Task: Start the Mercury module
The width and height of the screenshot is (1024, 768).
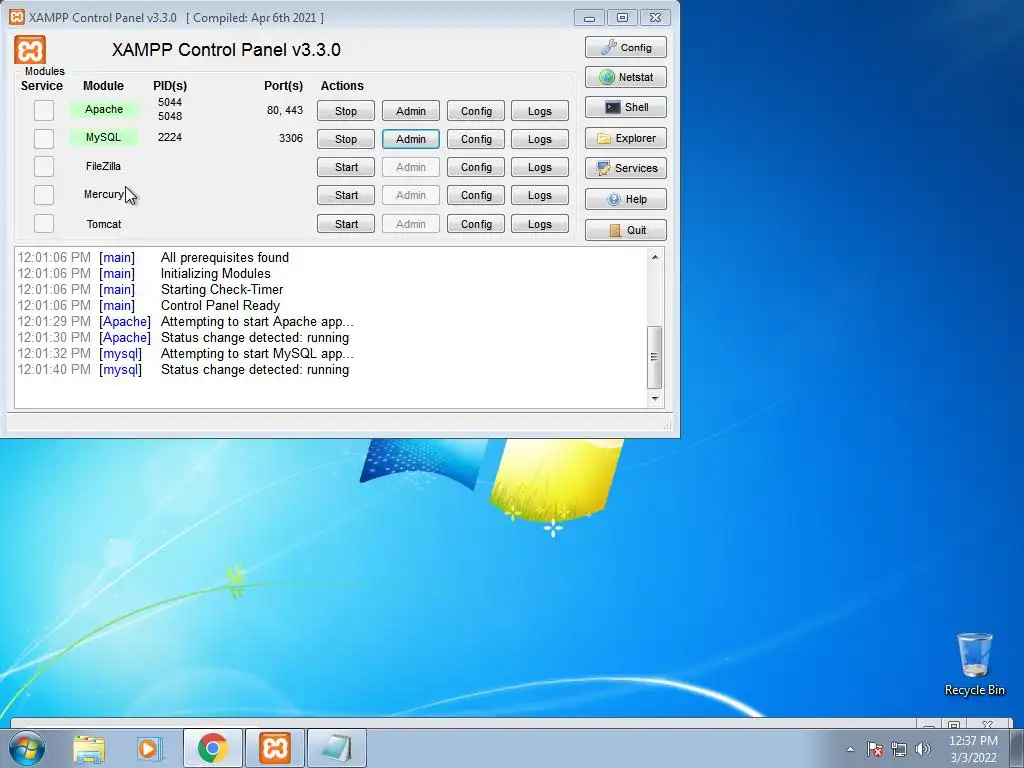Action: click(346, 195)
